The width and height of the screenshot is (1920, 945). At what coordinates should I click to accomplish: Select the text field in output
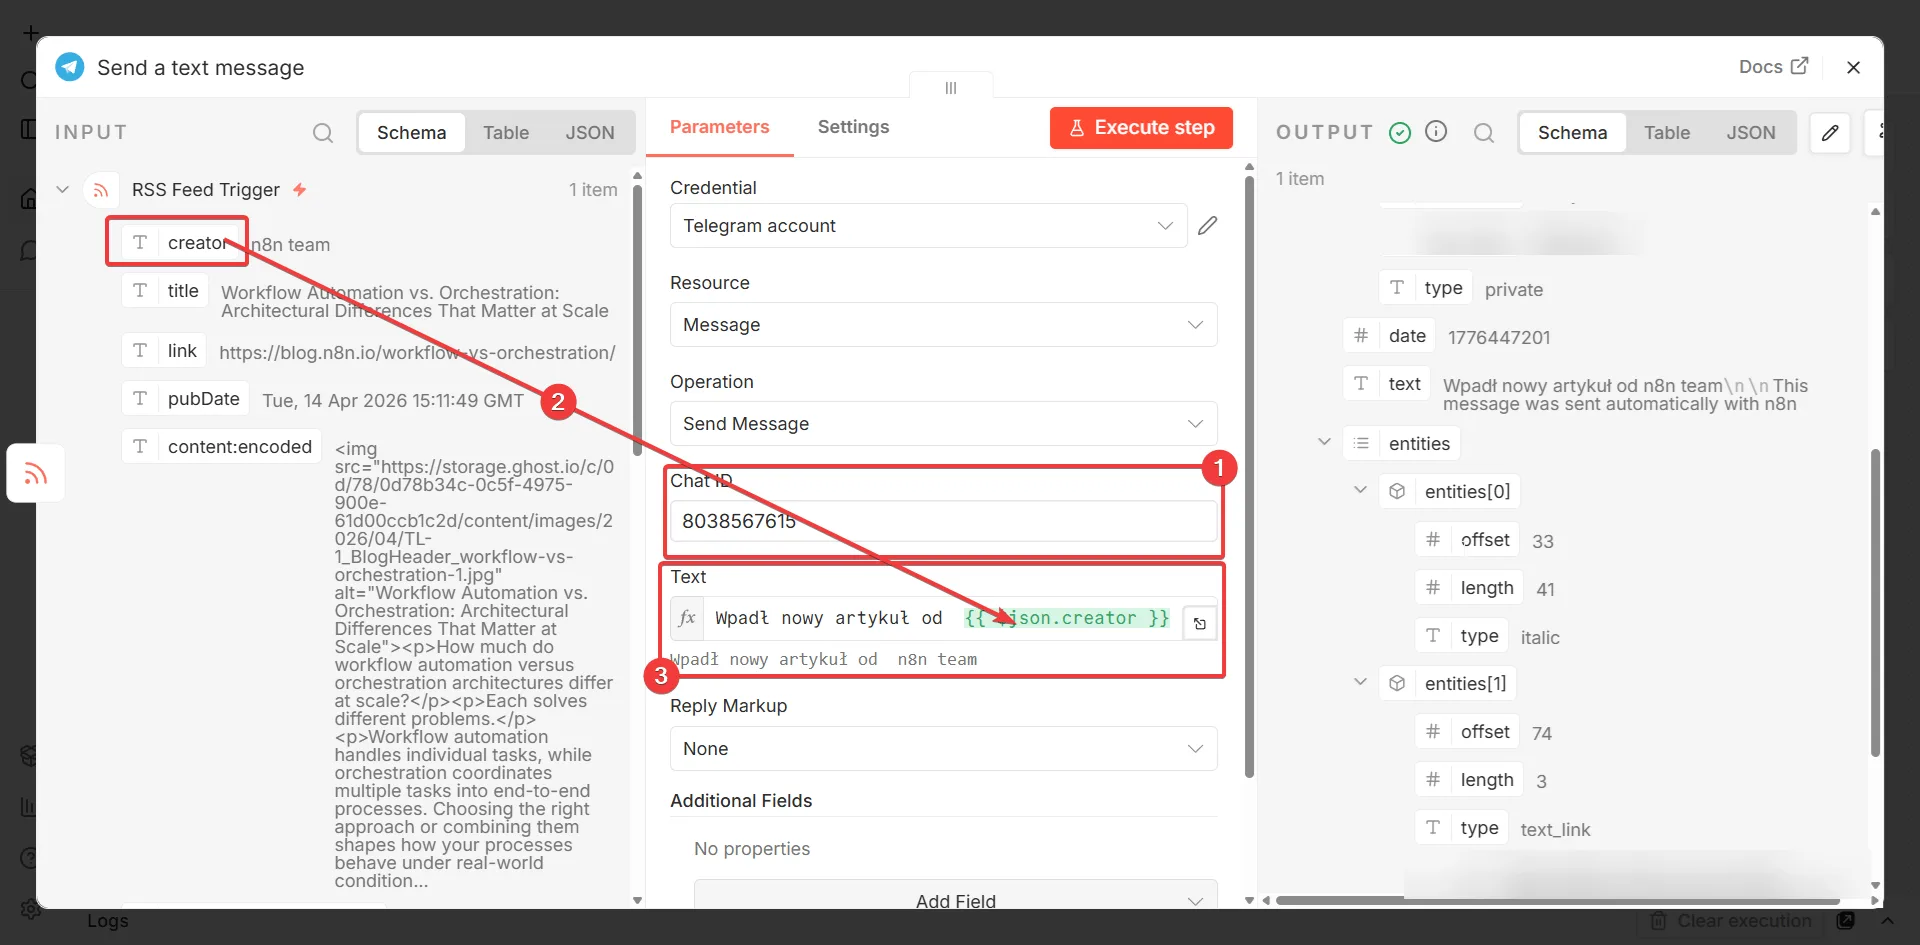[x=1386, y=384]
